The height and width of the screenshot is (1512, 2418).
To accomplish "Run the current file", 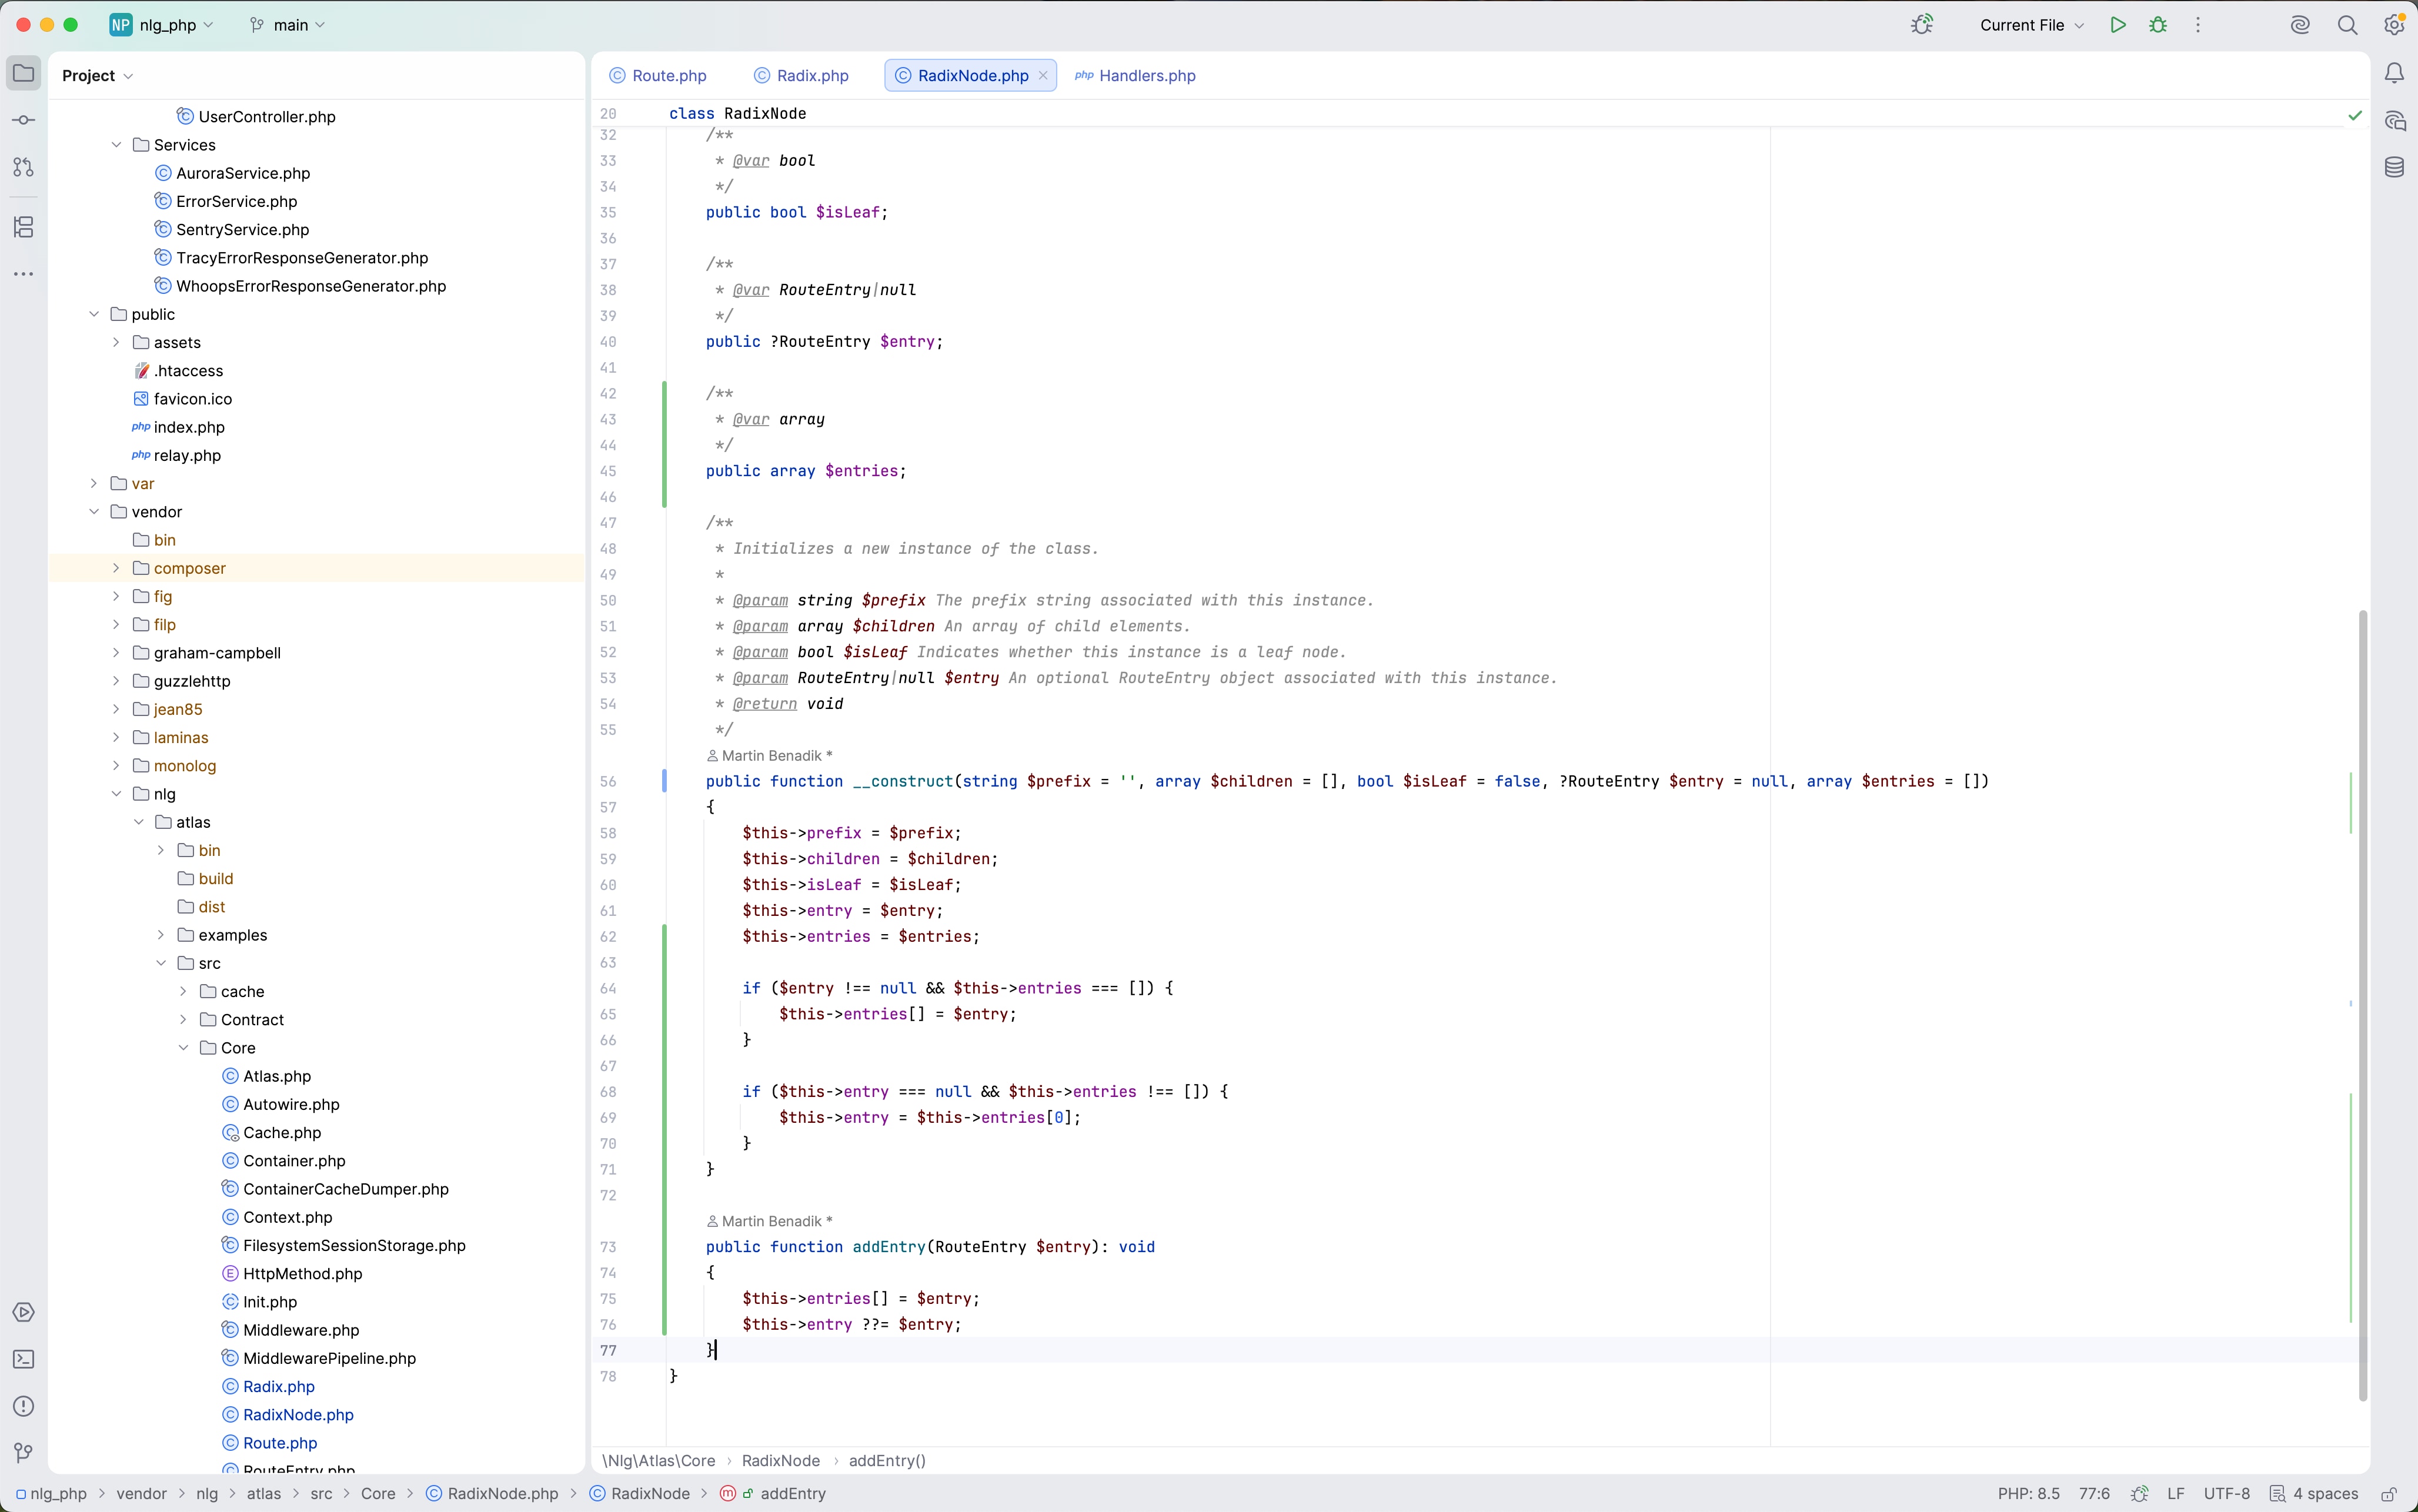I will 2118,25.
